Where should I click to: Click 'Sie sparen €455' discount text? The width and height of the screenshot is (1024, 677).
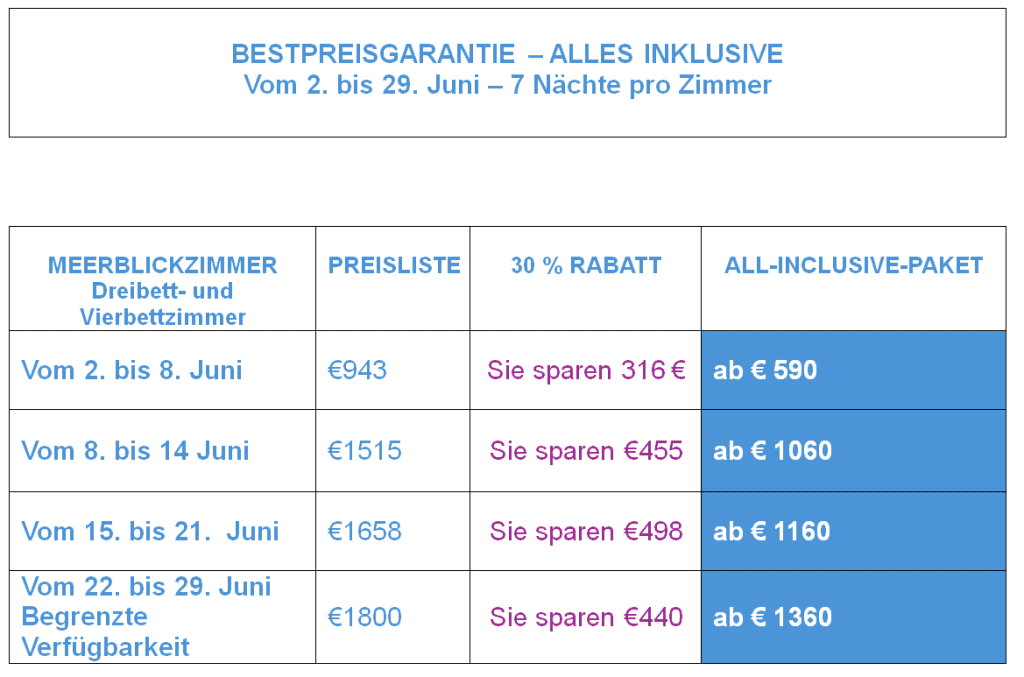click(x=586, y=451)
